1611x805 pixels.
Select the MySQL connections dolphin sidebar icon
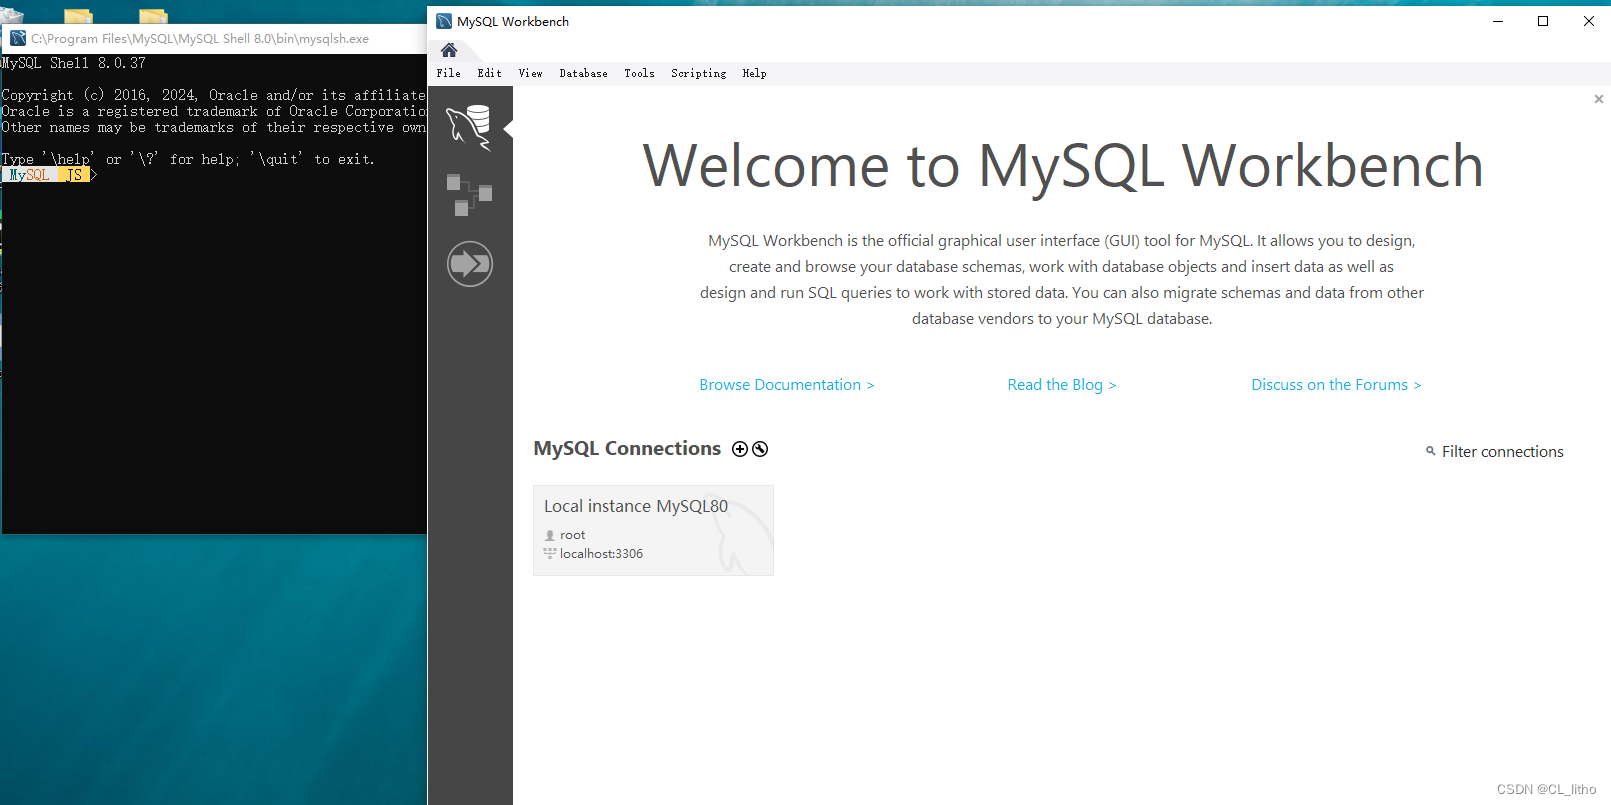[x=469, y=128]
